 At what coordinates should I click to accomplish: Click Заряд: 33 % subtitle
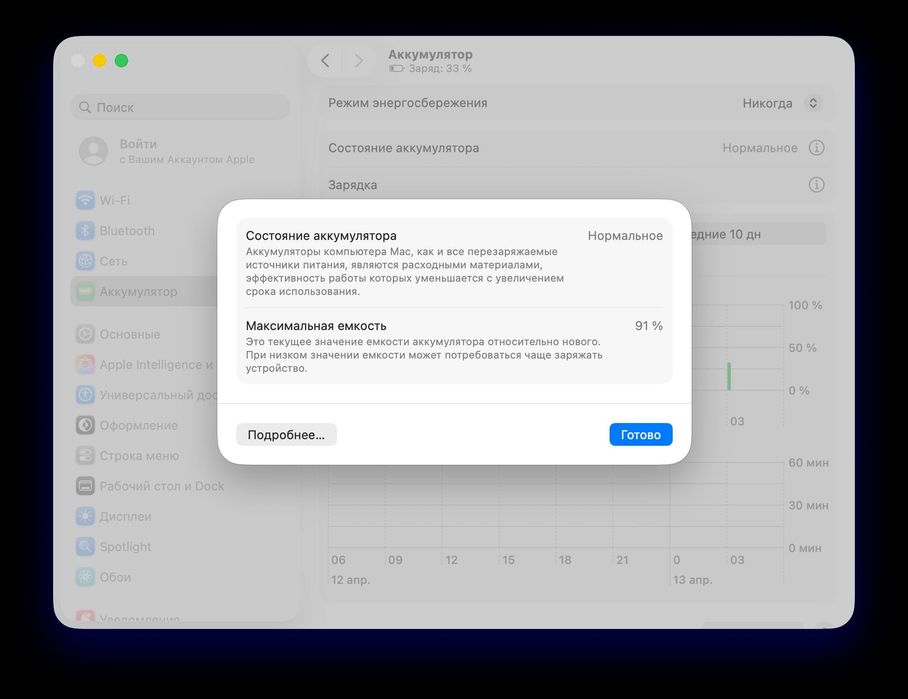pyautogui.click(x=440, y=68)
